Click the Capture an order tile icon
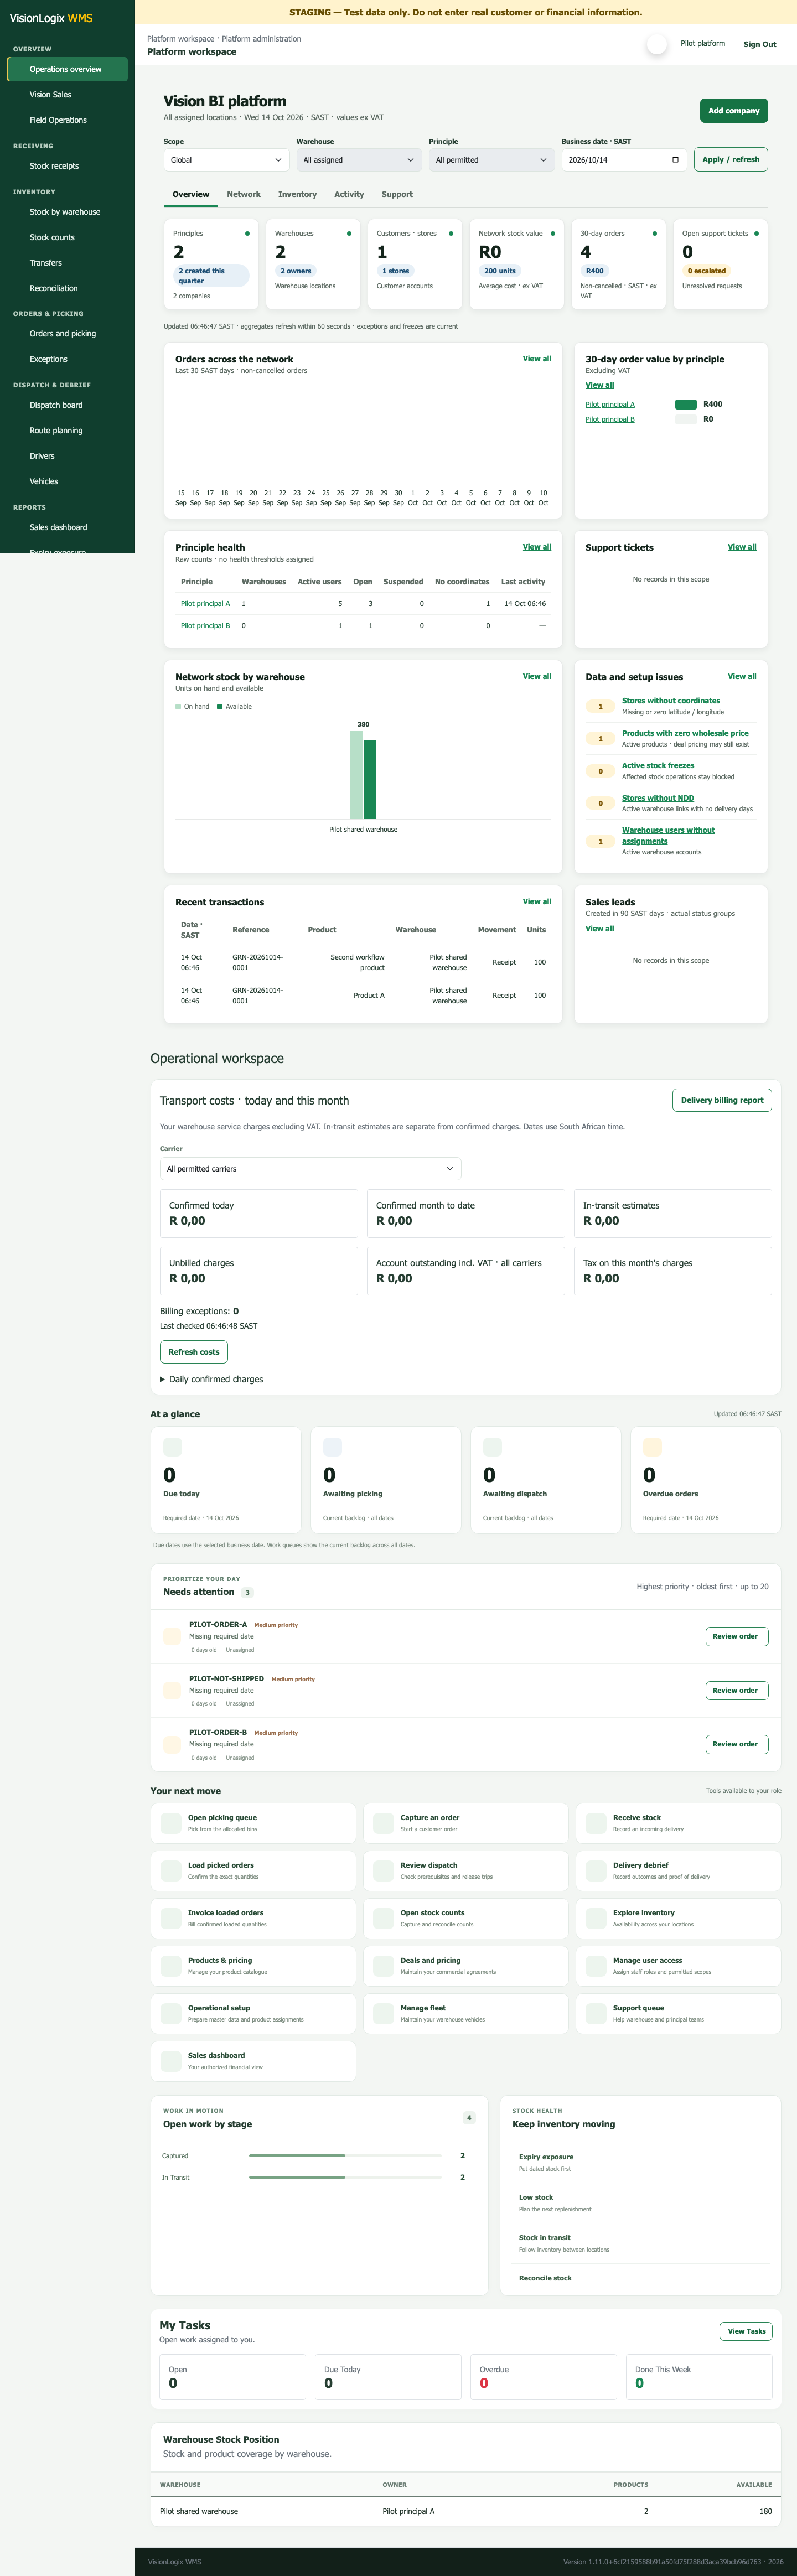 tap(383, 1822)
